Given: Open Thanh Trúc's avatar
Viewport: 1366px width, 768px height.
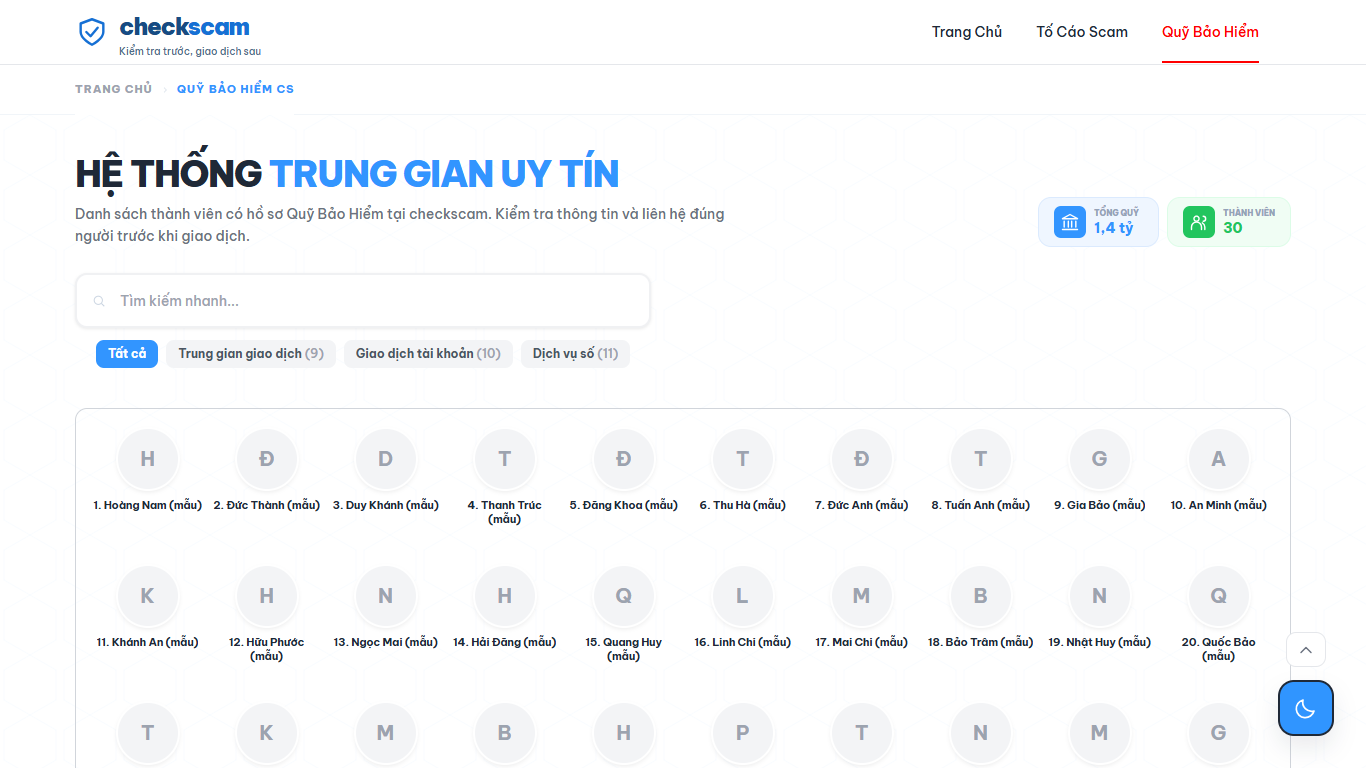Looking at the screenshot, I should (x=505, y=459).
